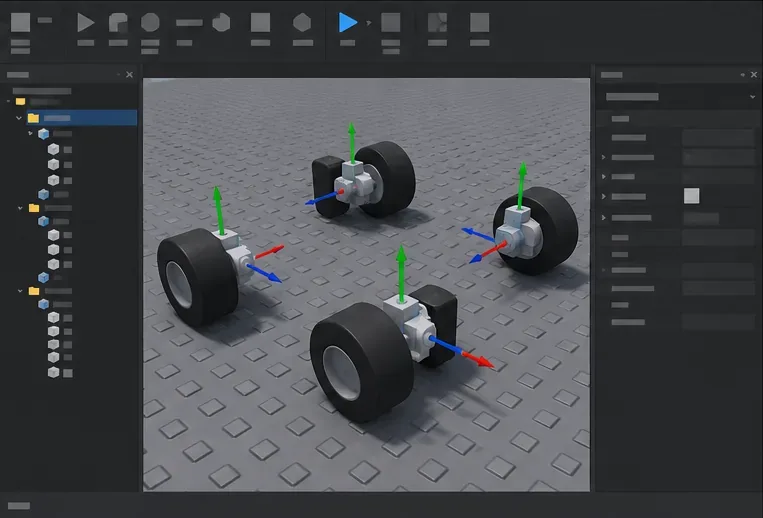Viewport: 763px width, 518px height.
Task: Open the dropdown chevron atop the Properties panel
Action: 752,97
